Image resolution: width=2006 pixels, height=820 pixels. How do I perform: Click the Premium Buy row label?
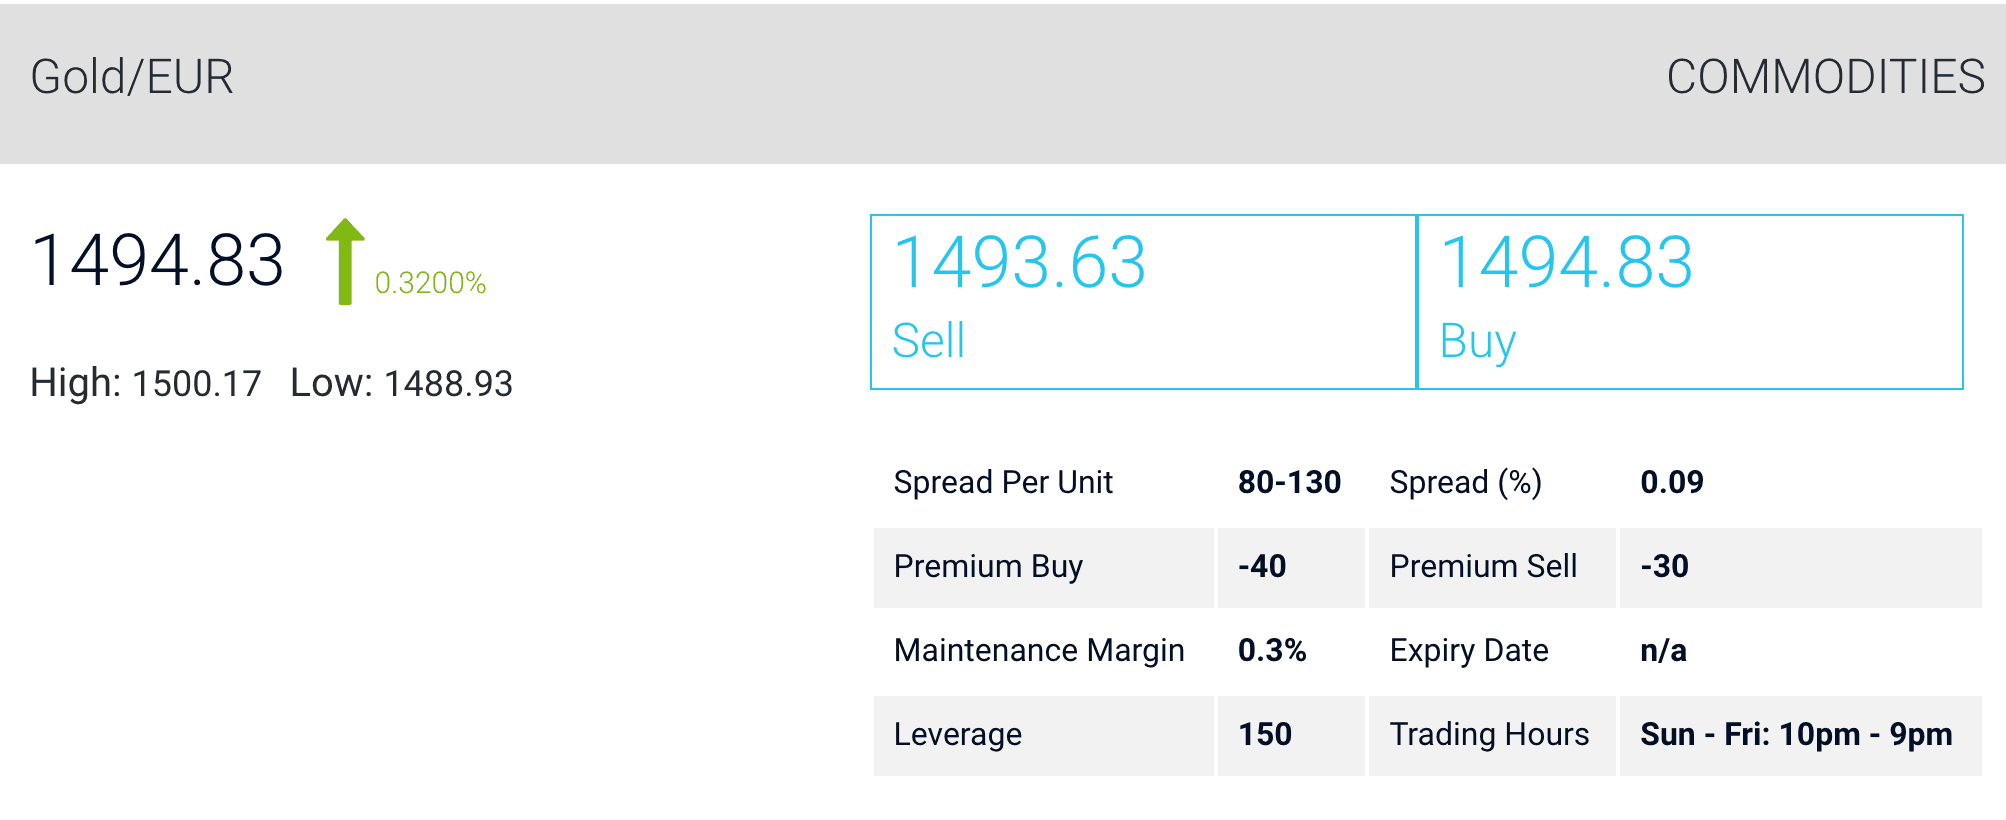tap(988, 566)
